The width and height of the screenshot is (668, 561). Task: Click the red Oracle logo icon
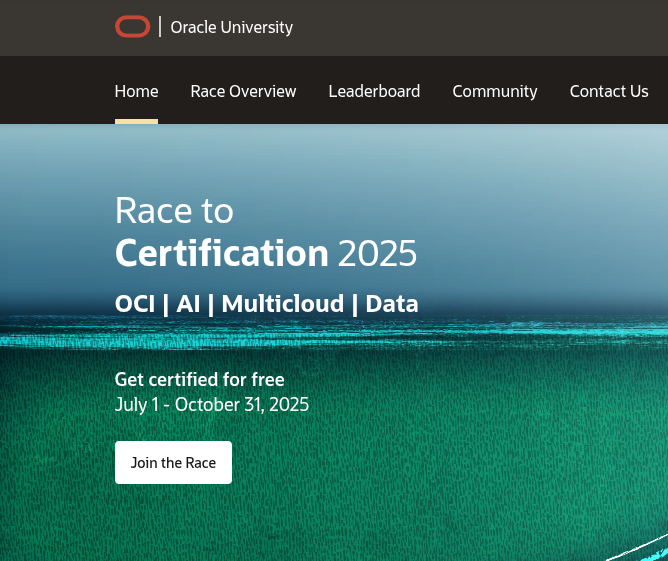tap(132, 27)
